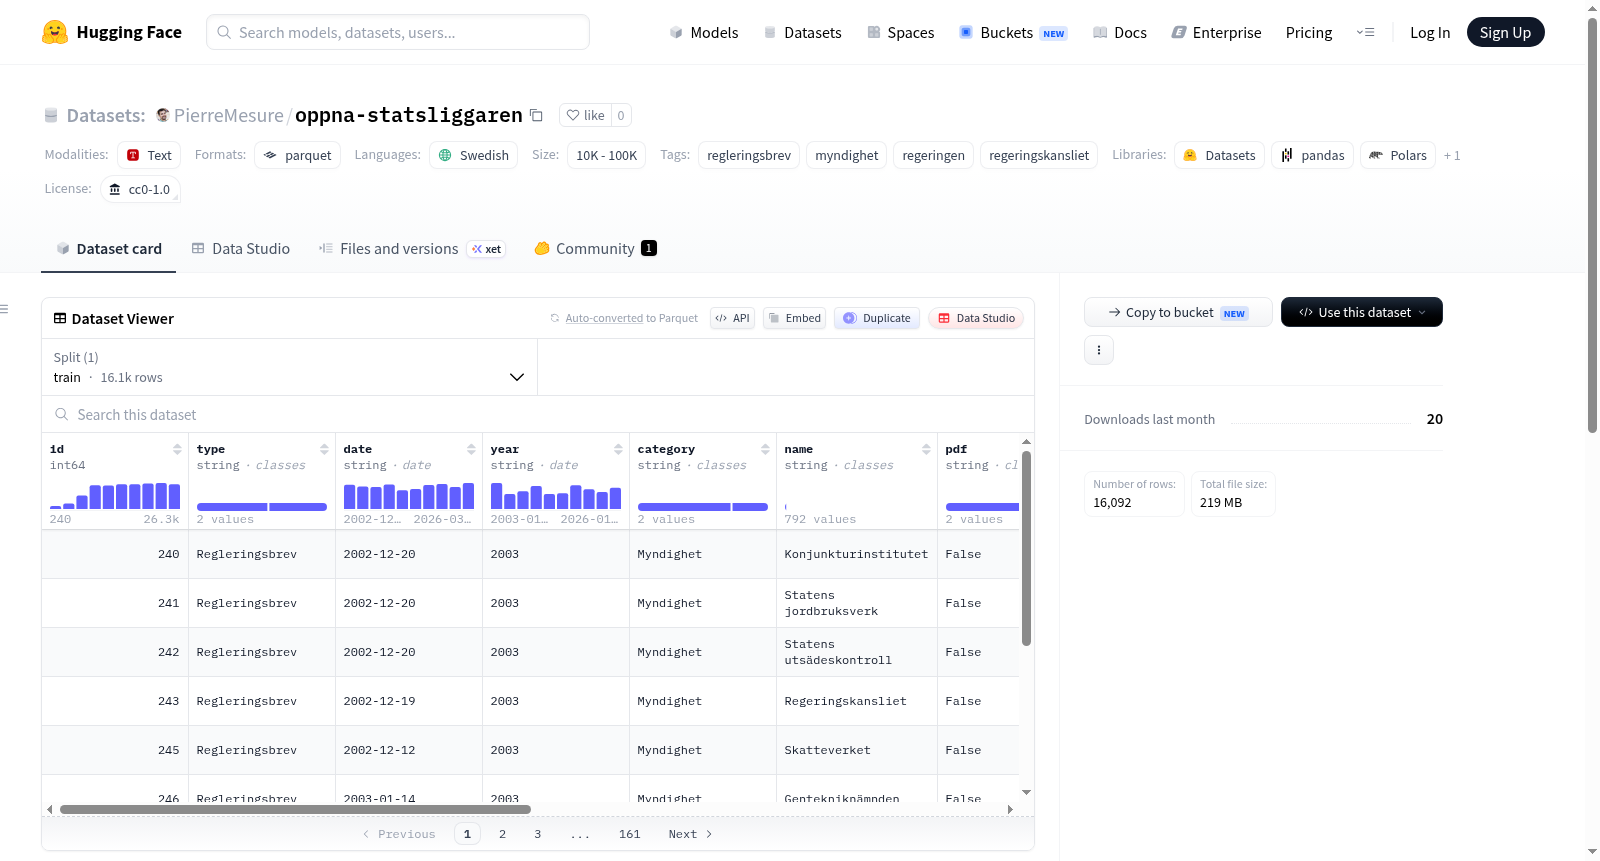Click the Embed button
1600x861 pixels.
(x=794, y=318)
